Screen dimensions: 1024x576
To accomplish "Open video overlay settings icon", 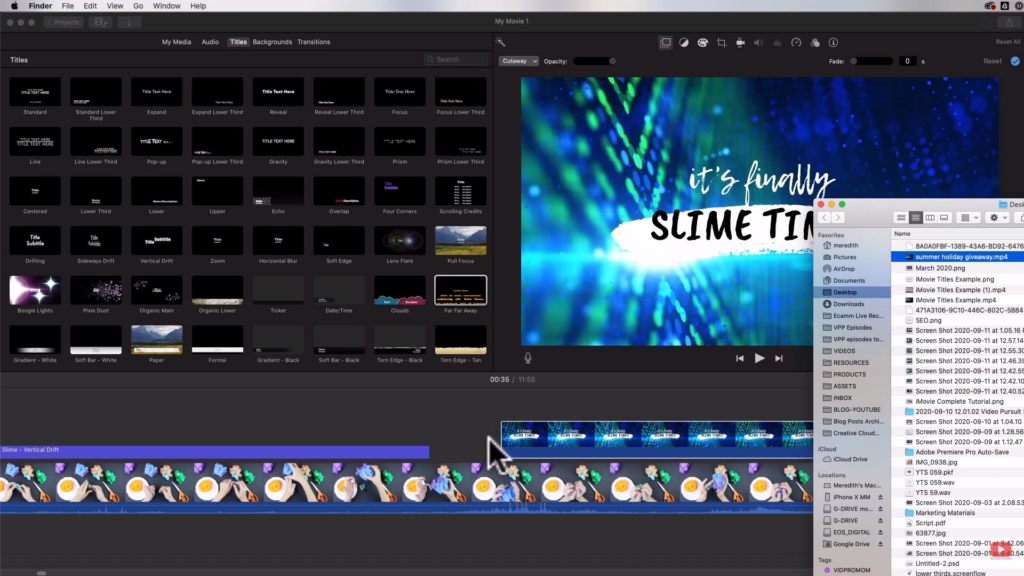I will pos(665,42).
